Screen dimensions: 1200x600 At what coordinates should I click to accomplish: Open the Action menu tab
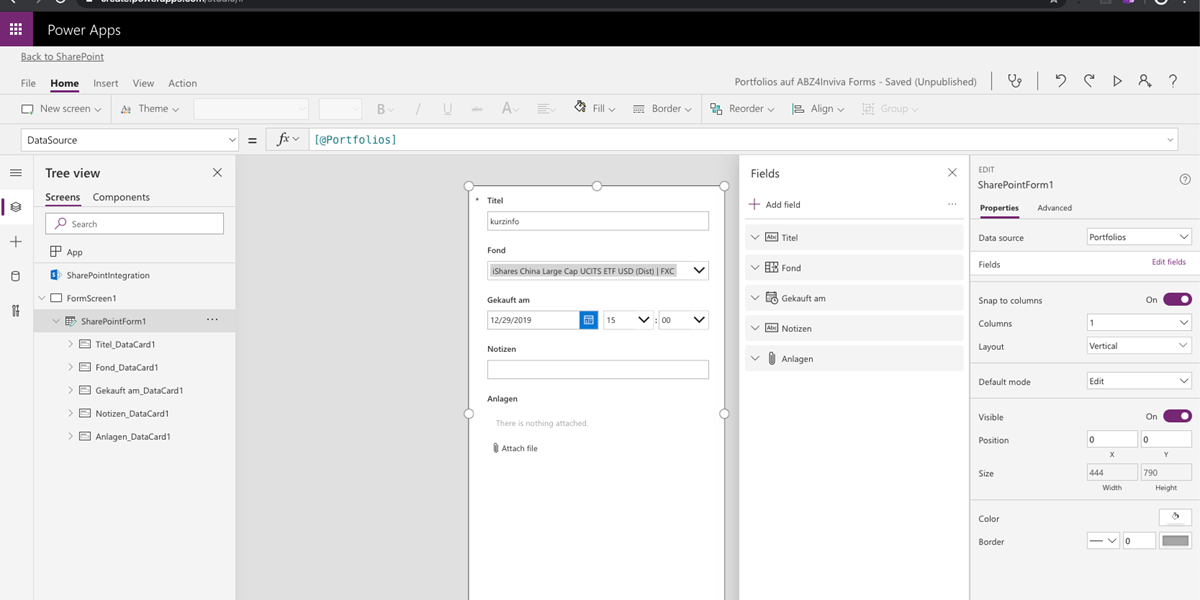182,83
